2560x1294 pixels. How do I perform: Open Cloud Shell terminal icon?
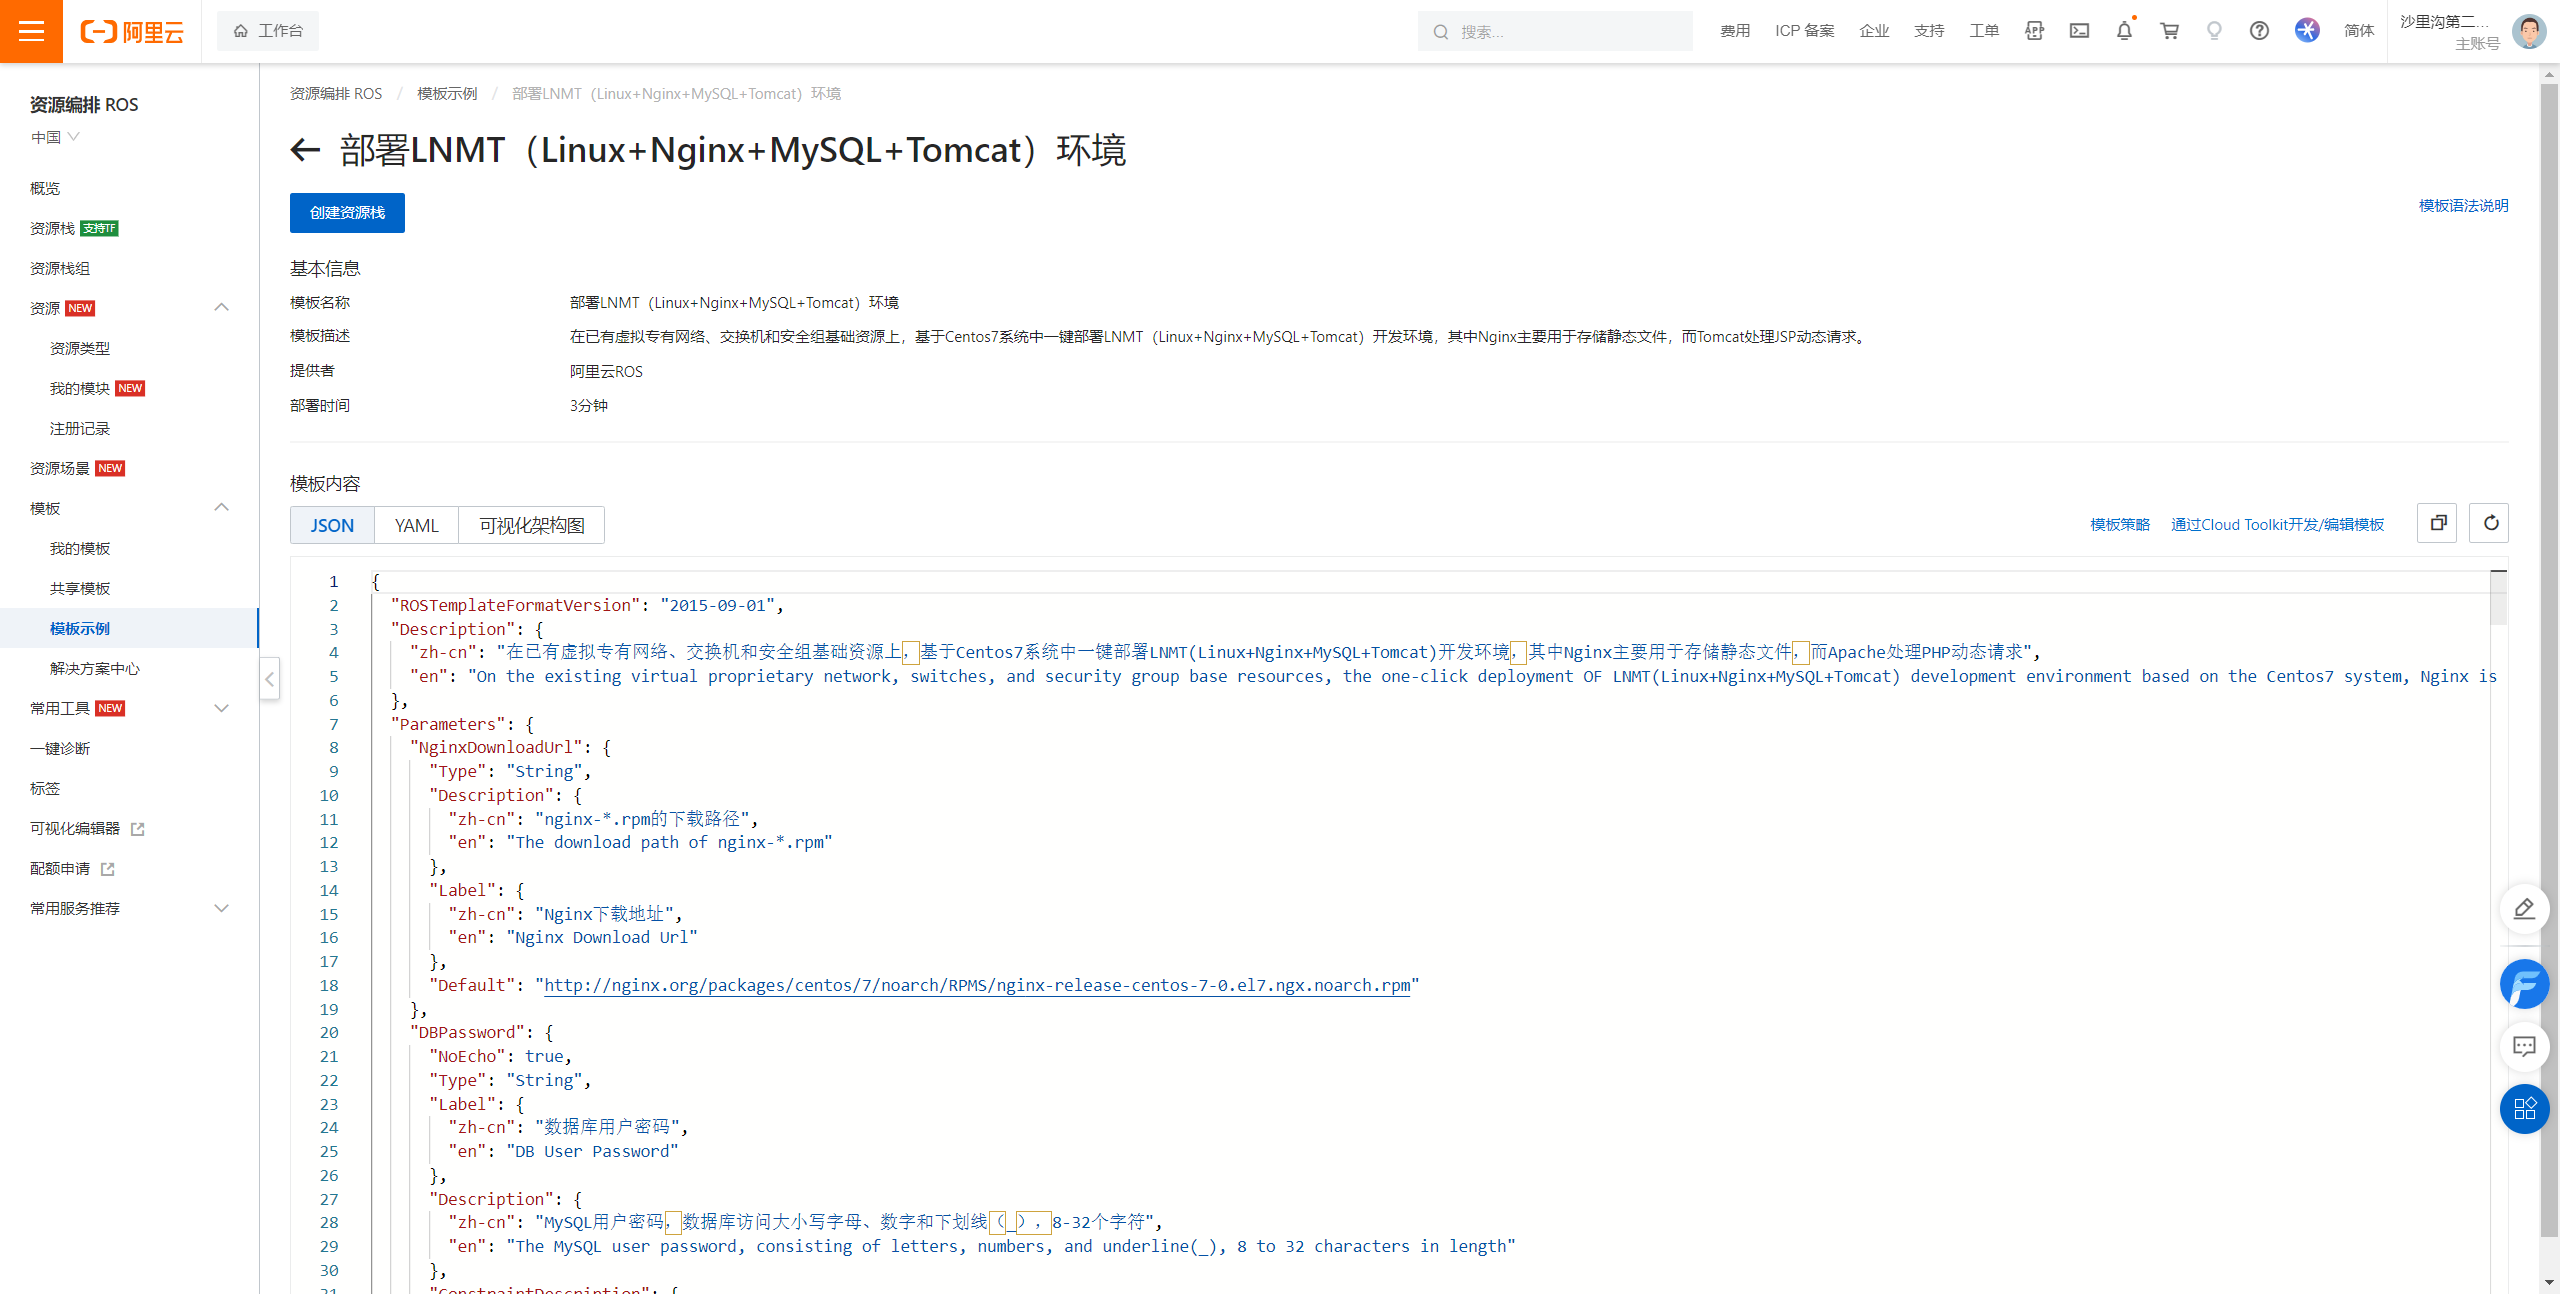(x=2079, y=31)
